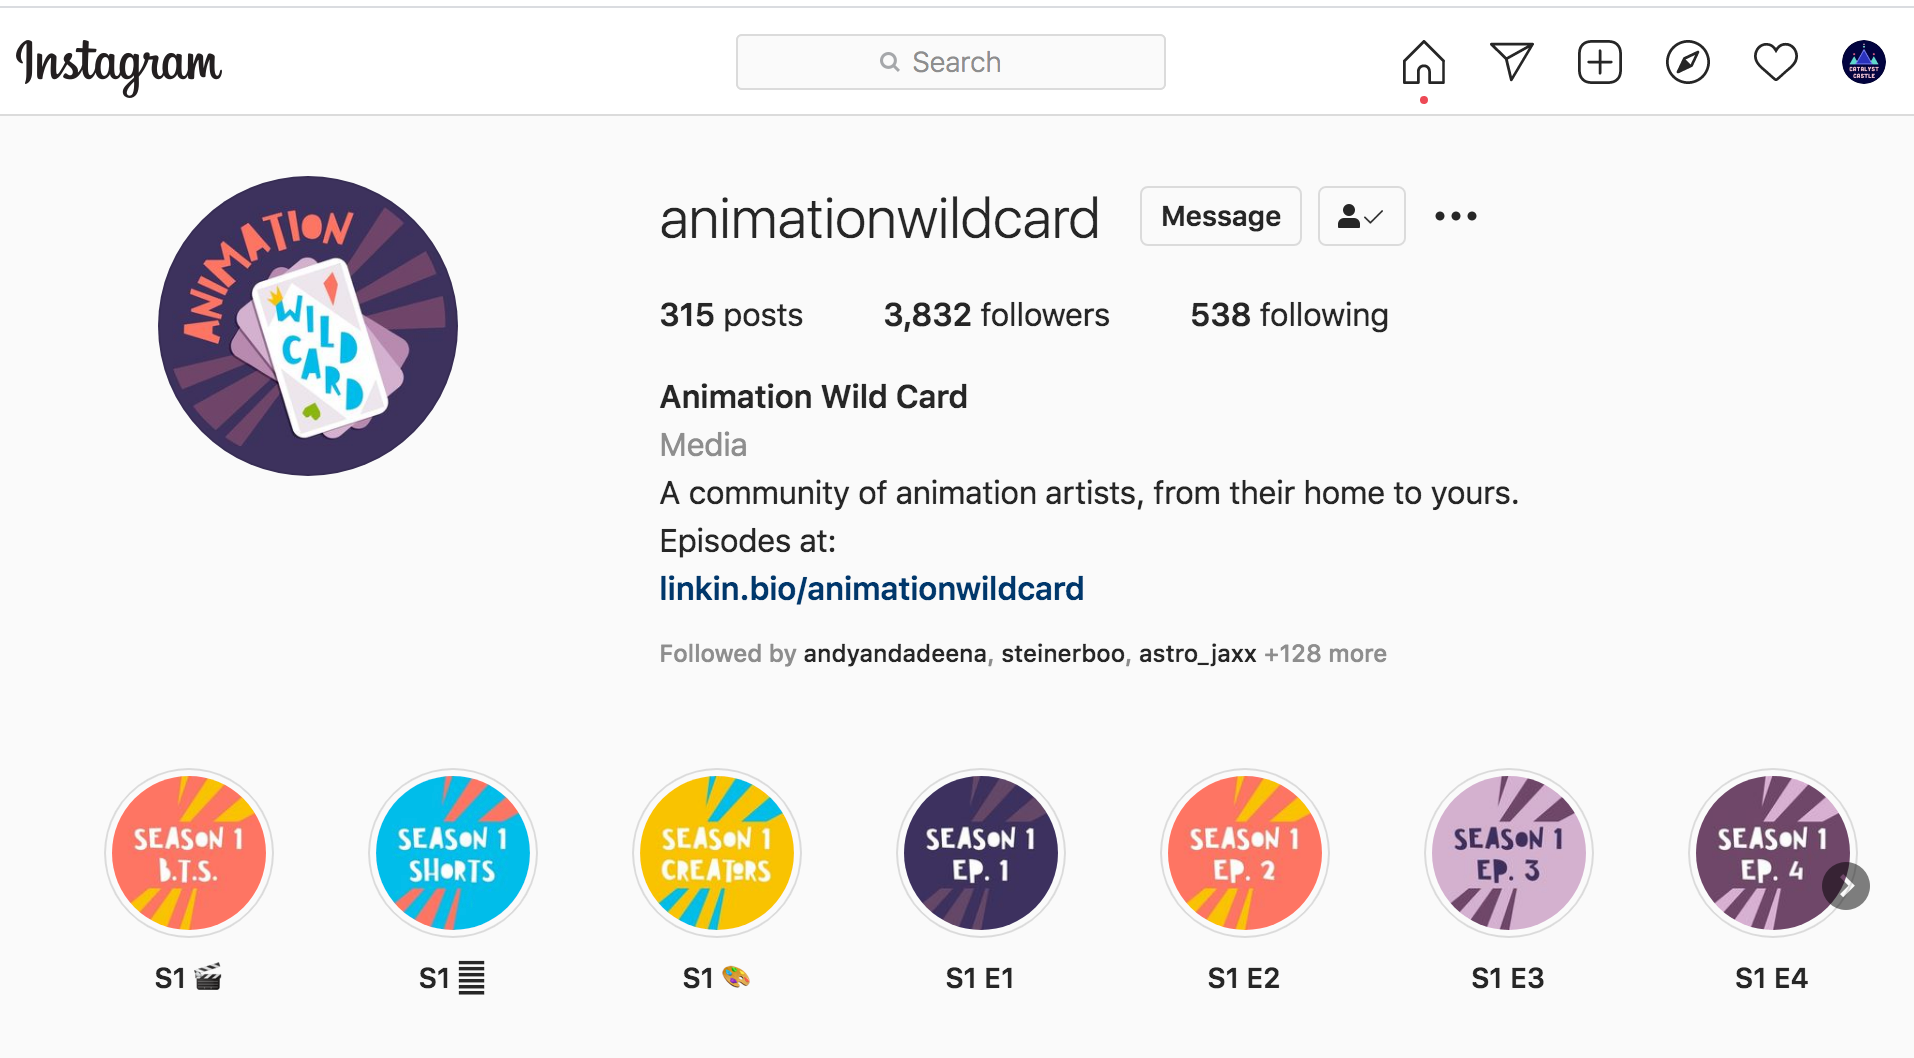Open the Season 1 B.T.S. highlight
The height and width of the screenshot is (1058, 1914).
pyautogui.click(x=189, y=853)
